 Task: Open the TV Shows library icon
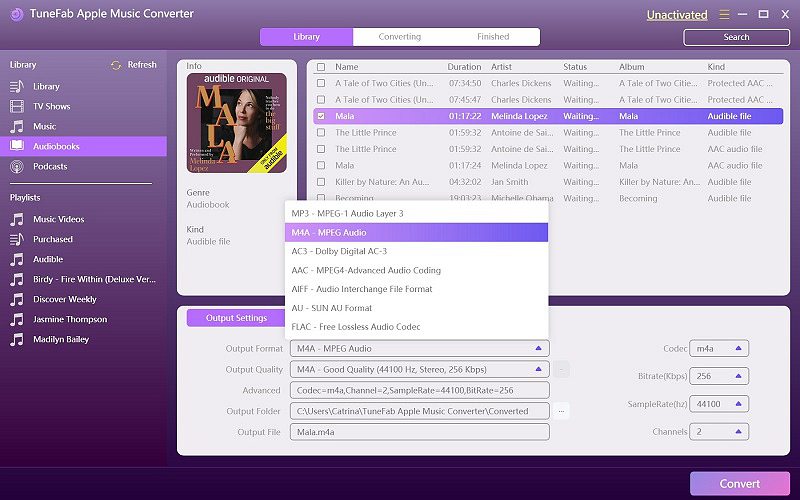(x=17, y=106)
